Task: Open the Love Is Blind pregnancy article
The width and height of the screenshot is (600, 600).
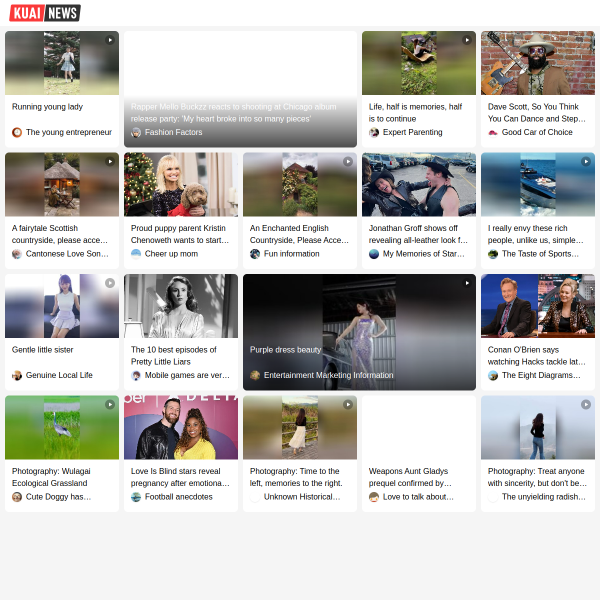Action: [x=180, y=477]
